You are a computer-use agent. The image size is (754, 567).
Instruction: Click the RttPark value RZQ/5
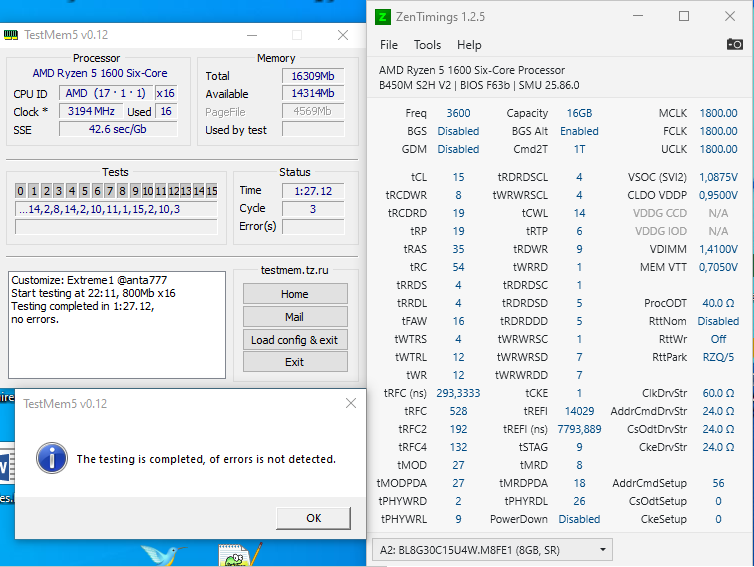click(x=718, y=357)
